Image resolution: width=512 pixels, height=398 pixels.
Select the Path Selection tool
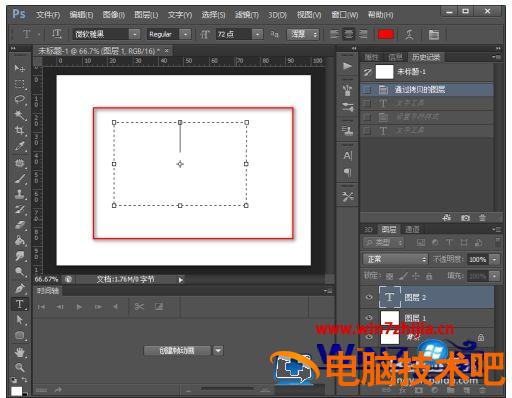pos(19,320)
